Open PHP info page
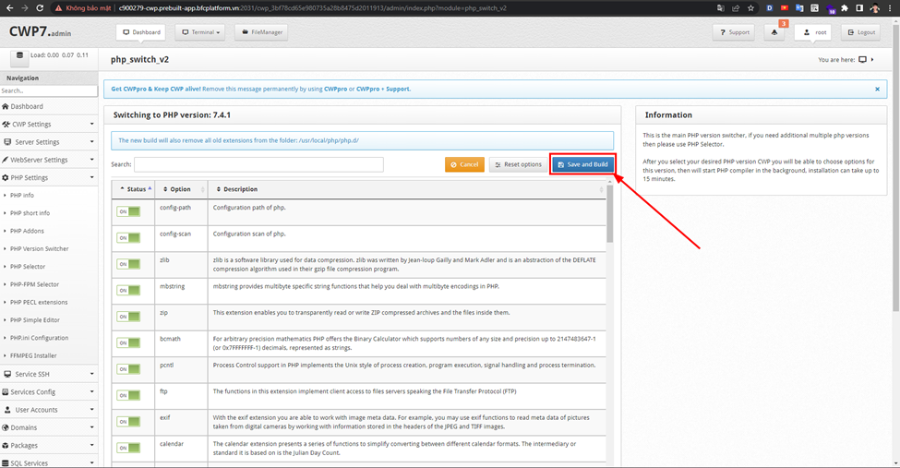Screen dimensions: 900x468 tap(22, 195)
